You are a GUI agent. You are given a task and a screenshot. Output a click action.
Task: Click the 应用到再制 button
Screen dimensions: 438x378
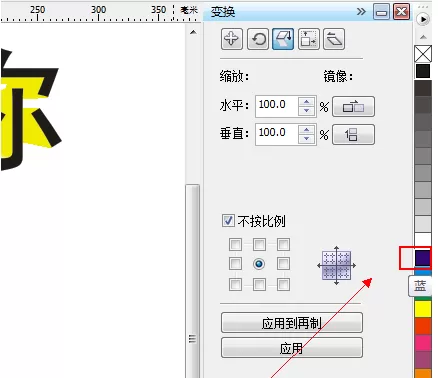(292, 323)
